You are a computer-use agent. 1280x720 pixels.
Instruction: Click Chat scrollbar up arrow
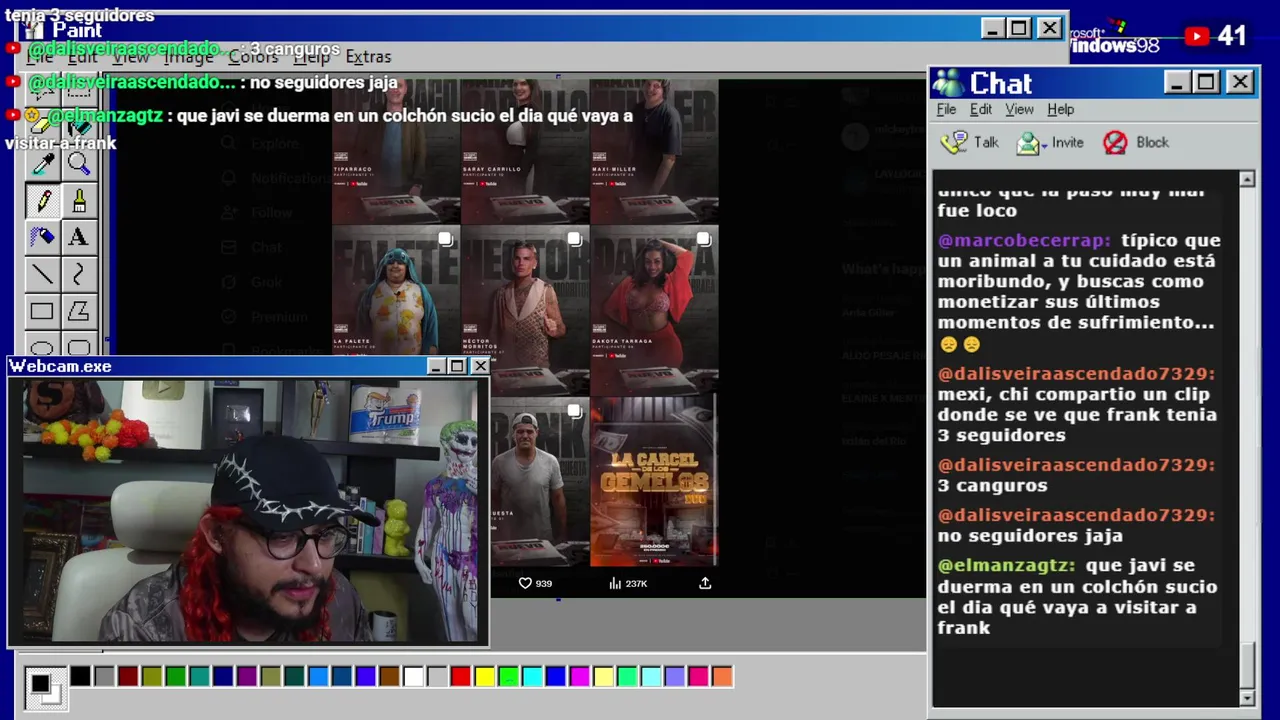(x=1247, y=179)
